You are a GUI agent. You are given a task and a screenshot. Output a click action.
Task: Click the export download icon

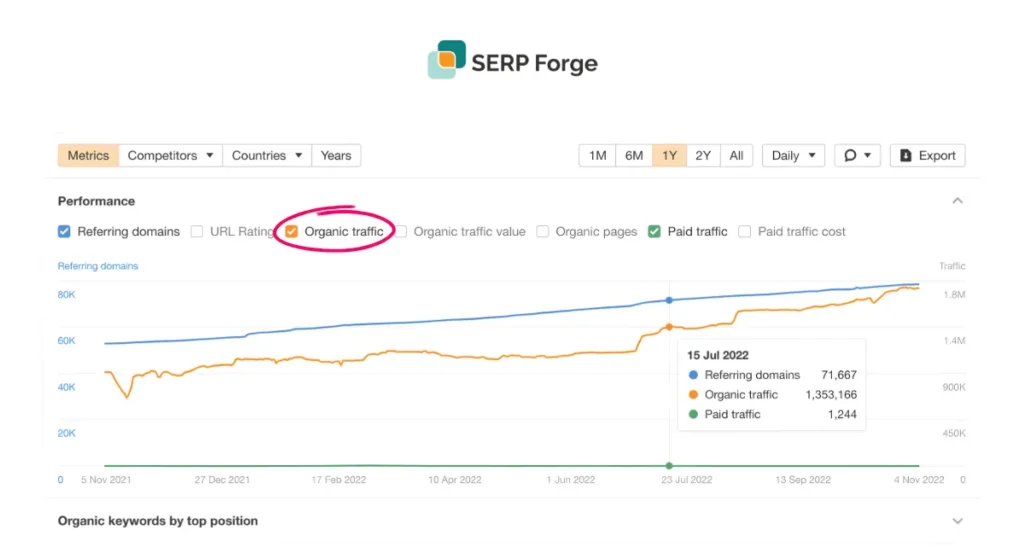pyautogui.click(x=905, y=155)
